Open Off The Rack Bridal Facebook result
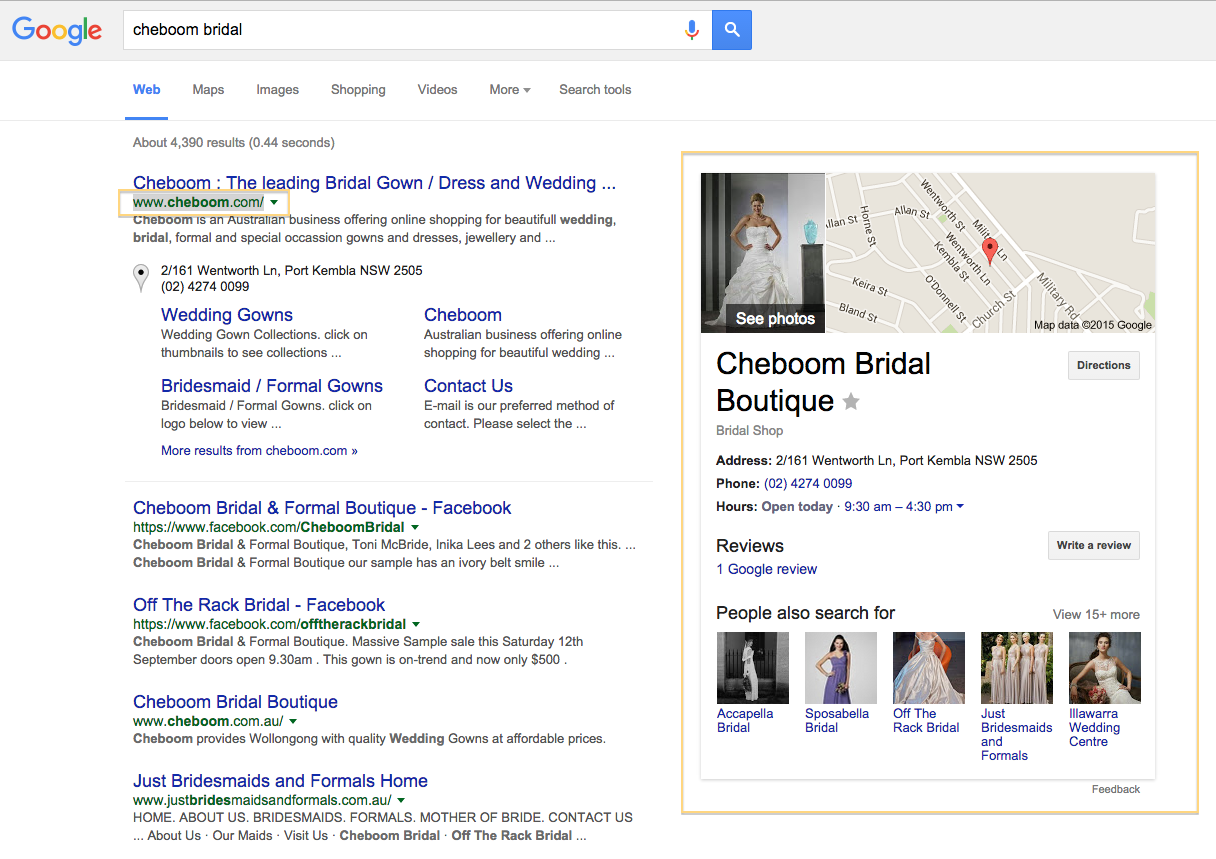This screenshot has height=859, width=1216. tap(259, 605)
